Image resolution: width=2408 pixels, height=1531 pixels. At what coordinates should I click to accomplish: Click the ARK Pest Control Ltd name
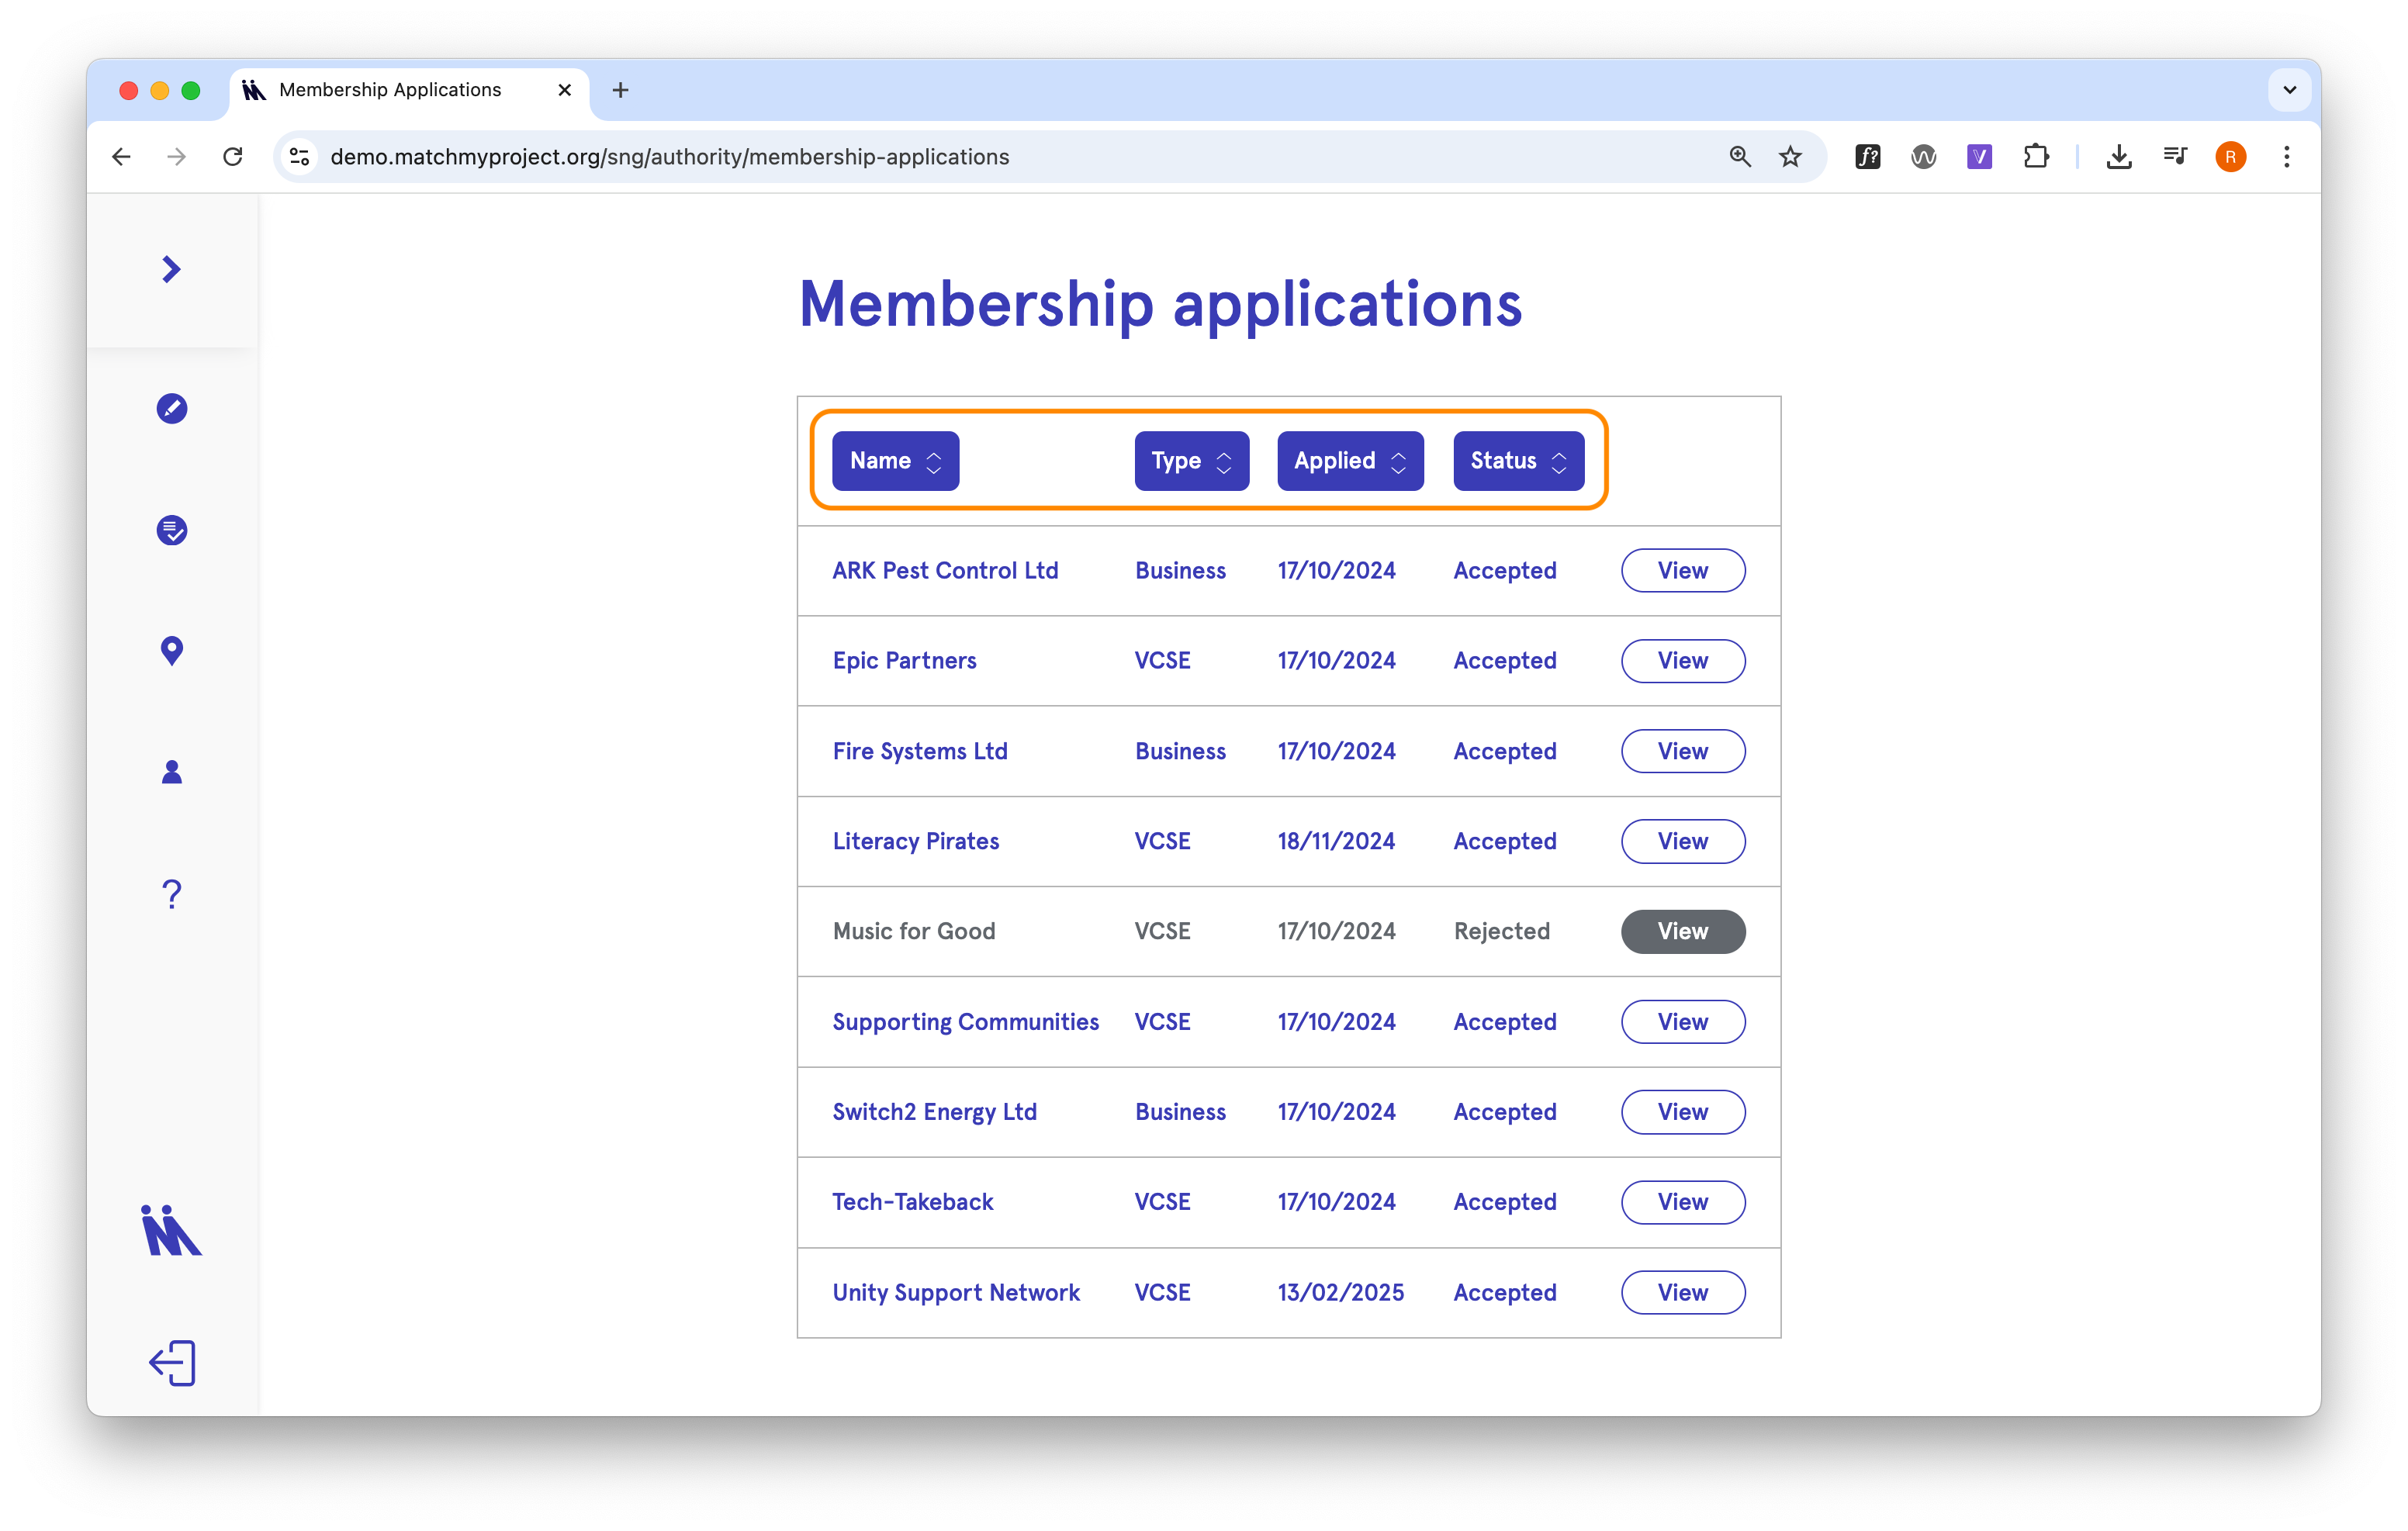945,571
